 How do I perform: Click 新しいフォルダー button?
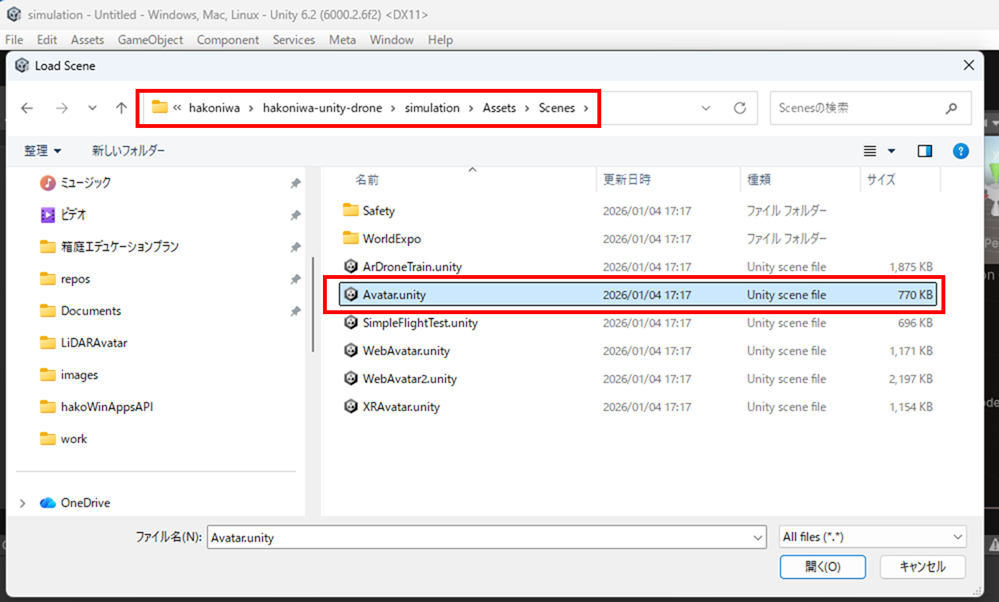(x=128, y=150)
